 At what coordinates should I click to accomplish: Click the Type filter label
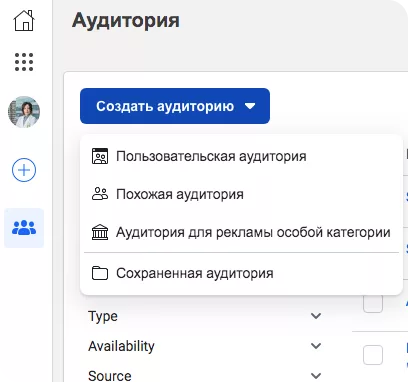coord(103,316)
